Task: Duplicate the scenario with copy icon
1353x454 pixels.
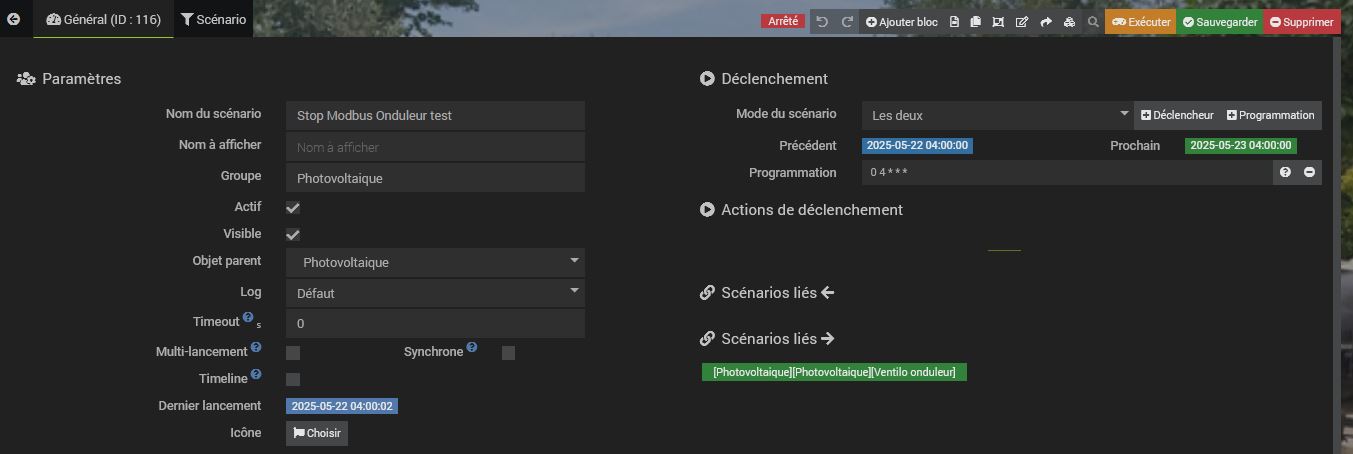Action: pos(976,21)
